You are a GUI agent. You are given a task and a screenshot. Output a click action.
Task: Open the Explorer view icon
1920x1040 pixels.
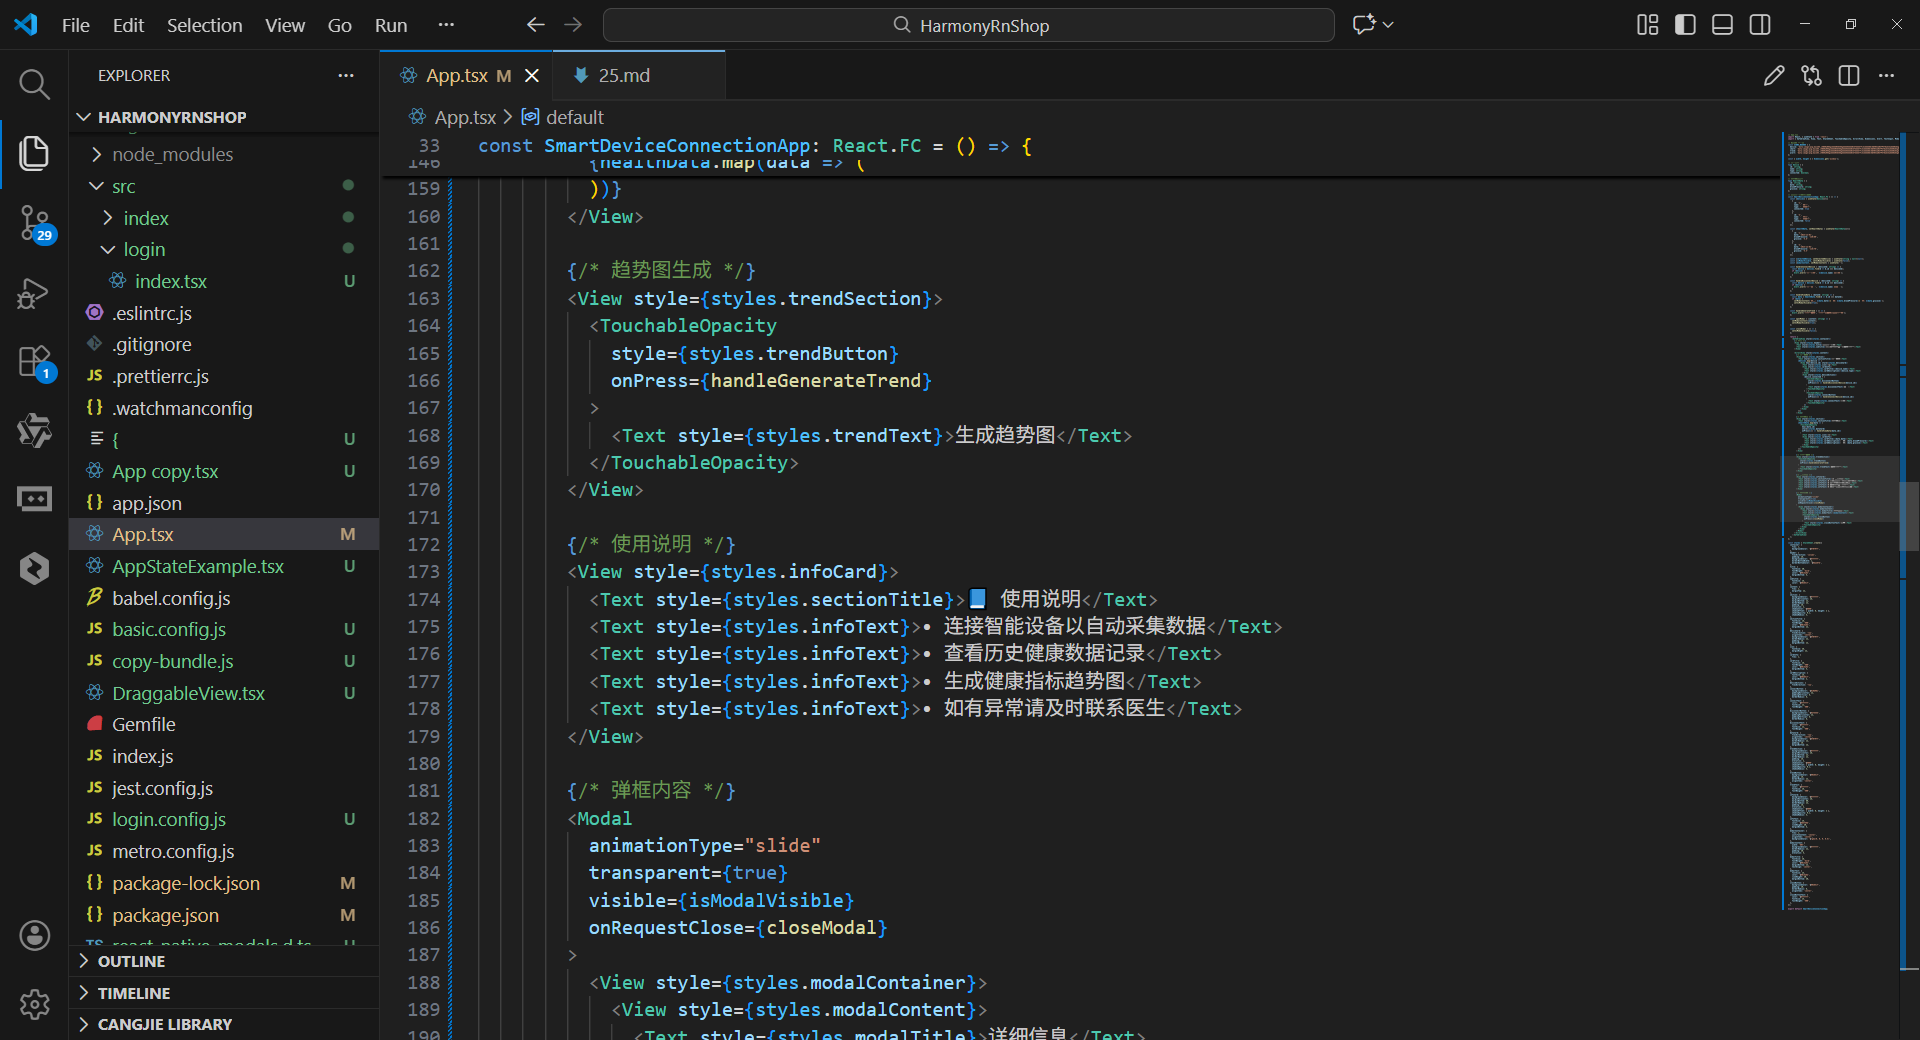tap(34, 153)
